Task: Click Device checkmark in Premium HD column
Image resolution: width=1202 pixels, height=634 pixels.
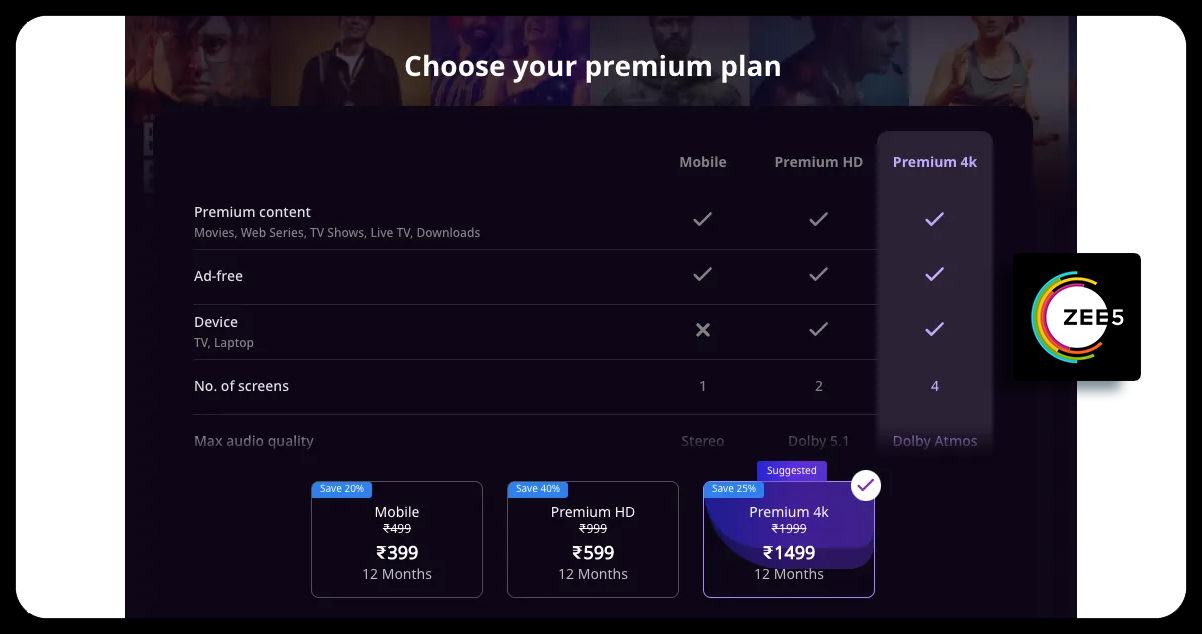Action: [x=819, y=329]
